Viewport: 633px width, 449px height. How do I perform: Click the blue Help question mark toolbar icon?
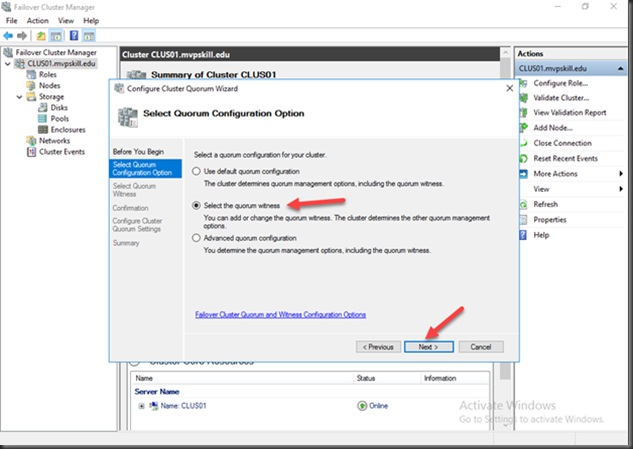coord(74,36)
